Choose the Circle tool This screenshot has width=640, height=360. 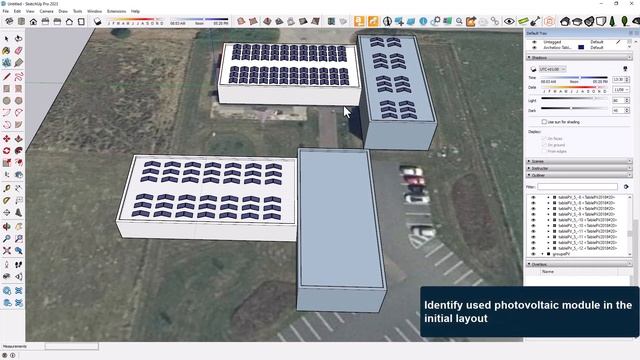[7, 101]
